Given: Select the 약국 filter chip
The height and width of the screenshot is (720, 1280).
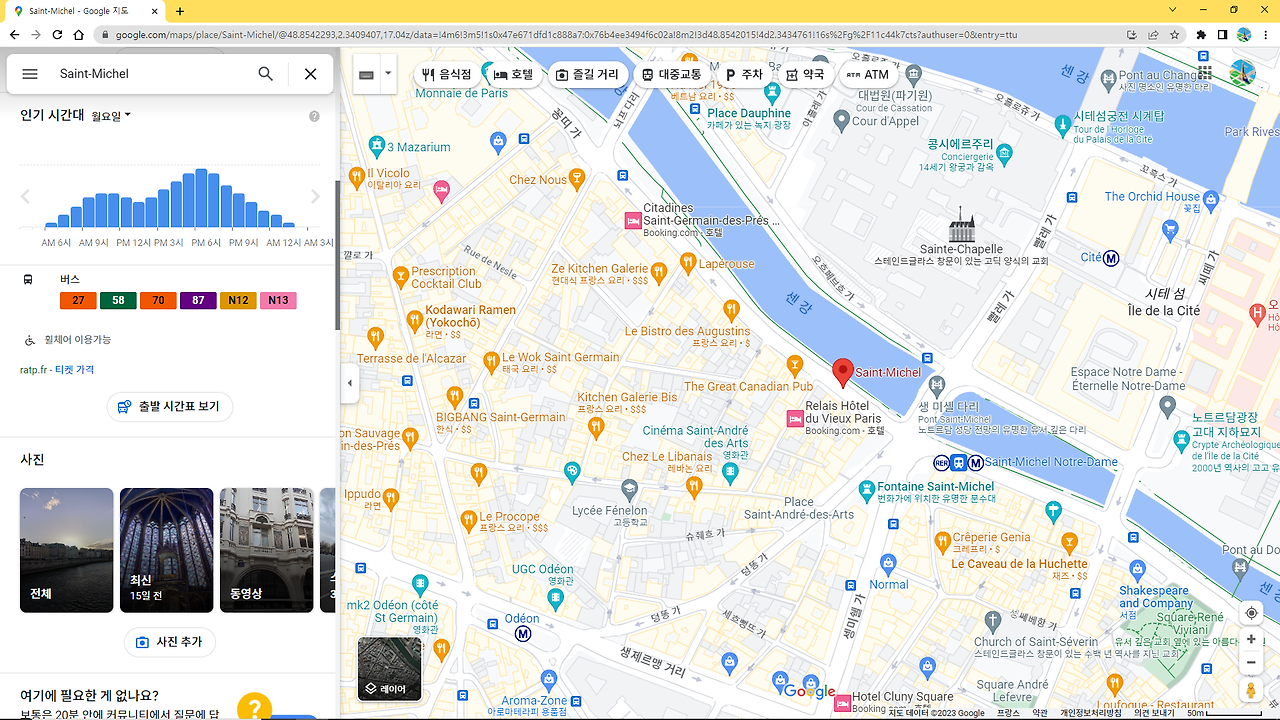Looking at the screenshot, I should [x=806, y=75].
